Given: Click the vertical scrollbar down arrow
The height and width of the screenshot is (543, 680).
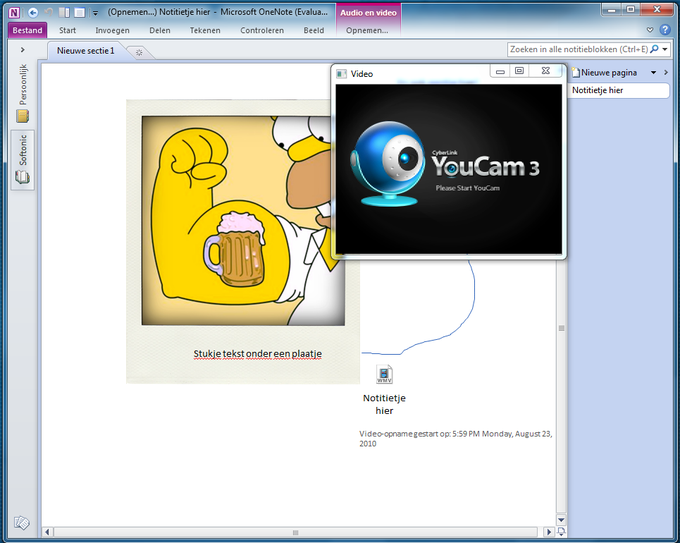Looking at the screenshot, I should [561, 519].
